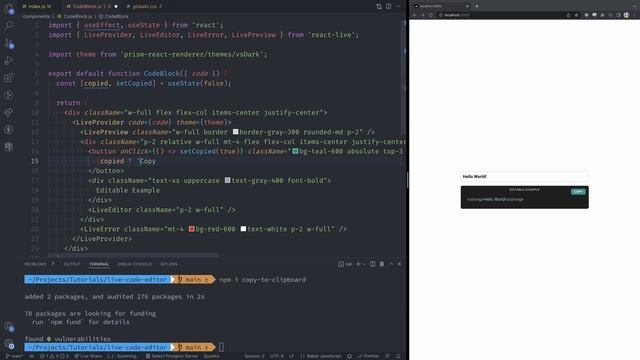The image size is (640, 360).
Task: Open the Run and Debug view
Action: coord(9,61)
